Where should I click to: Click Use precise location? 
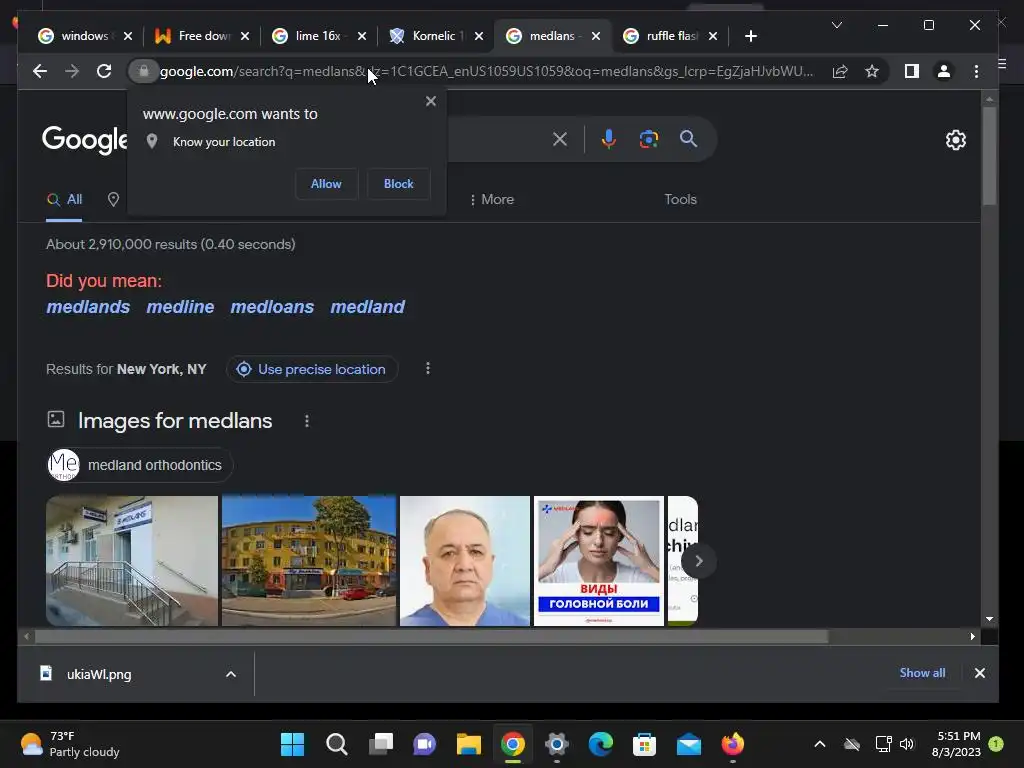coord(312,369)
